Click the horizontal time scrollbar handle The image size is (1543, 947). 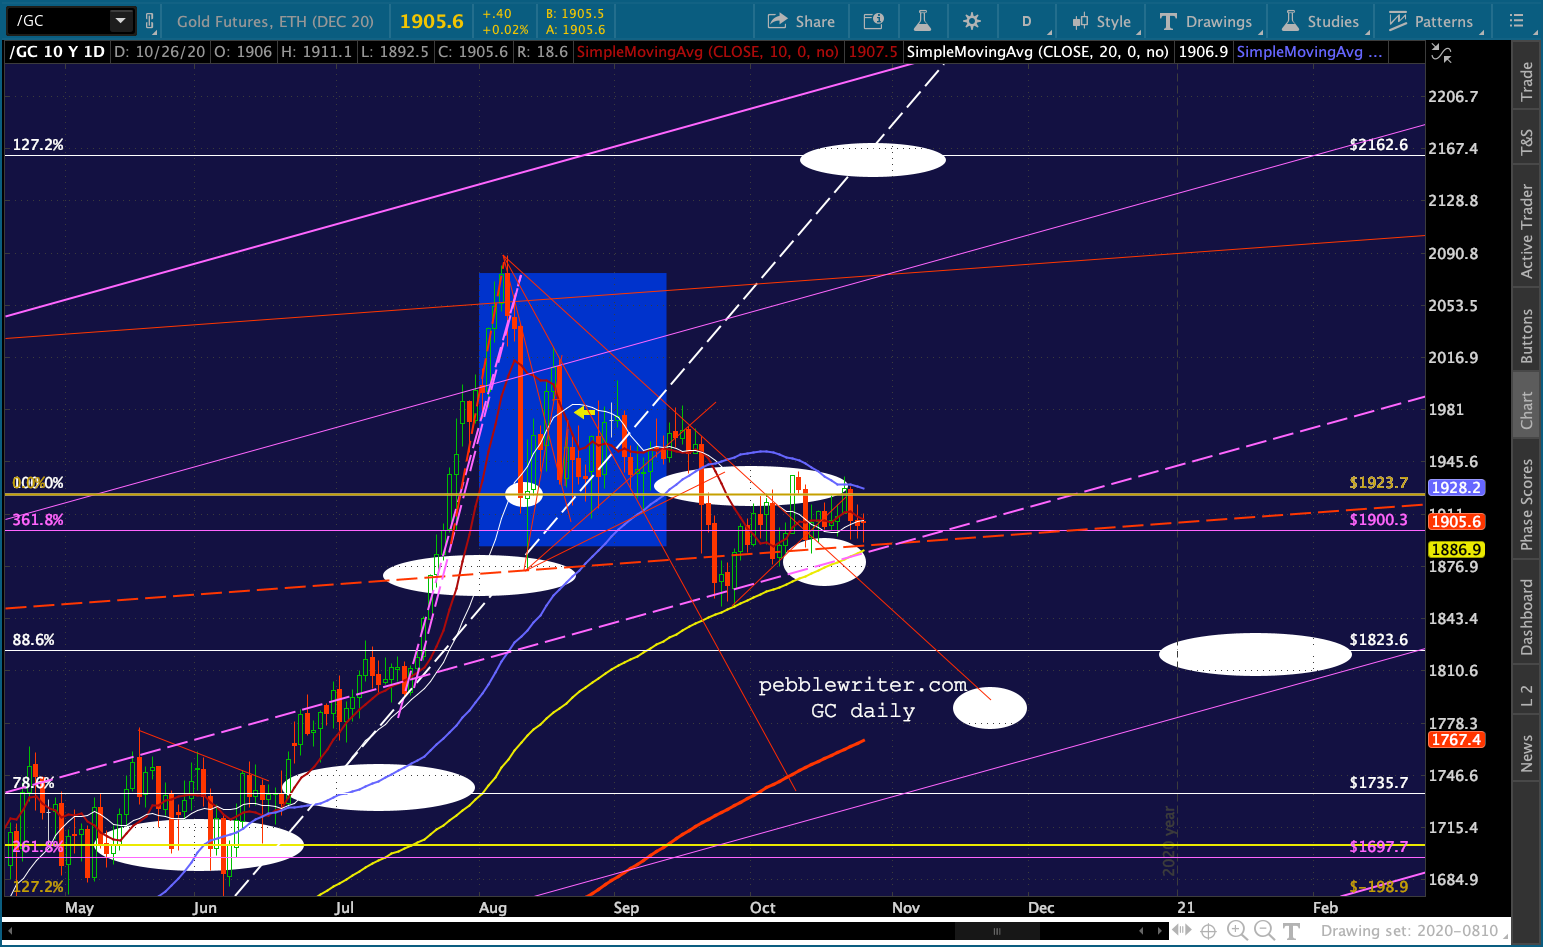[x=998, y=931]
